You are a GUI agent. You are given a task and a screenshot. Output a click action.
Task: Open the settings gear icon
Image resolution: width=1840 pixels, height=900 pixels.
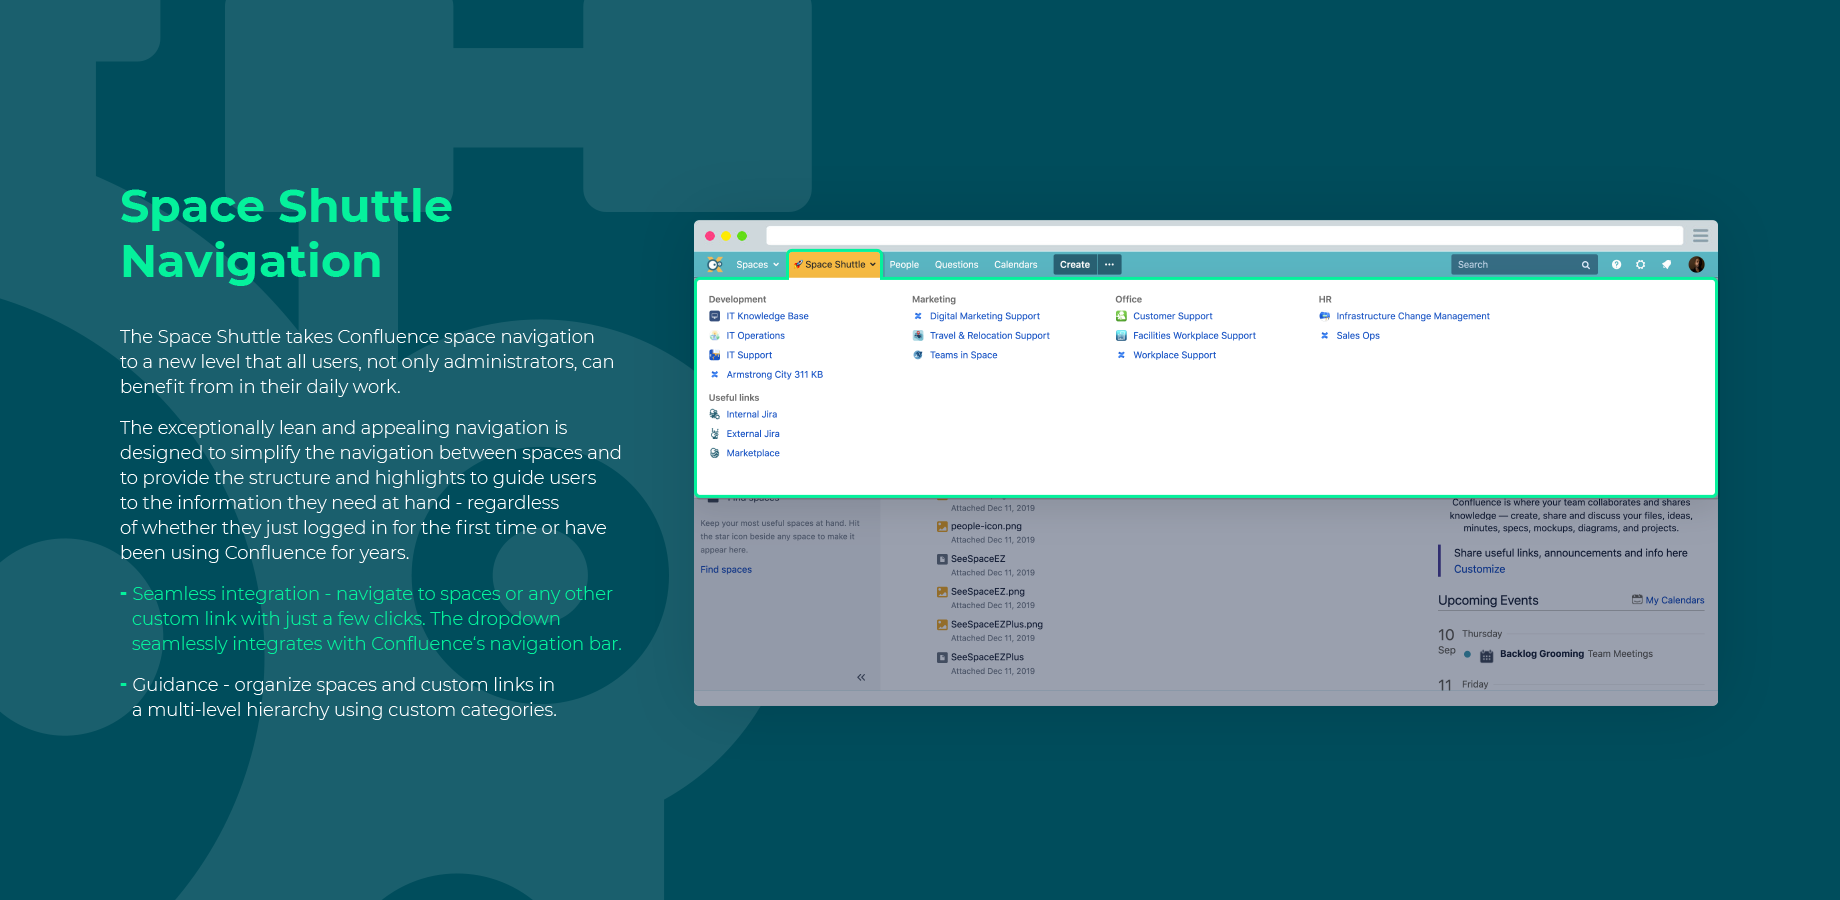1641,265
